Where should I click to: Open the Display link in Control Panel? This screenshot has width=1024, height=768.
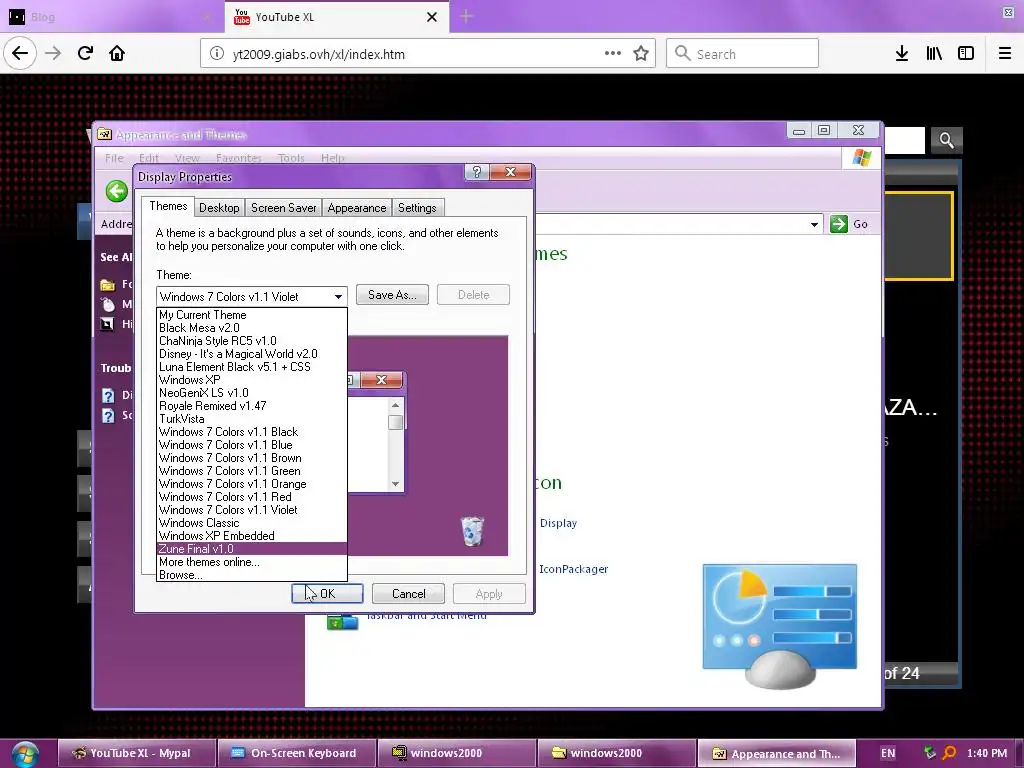558,523
